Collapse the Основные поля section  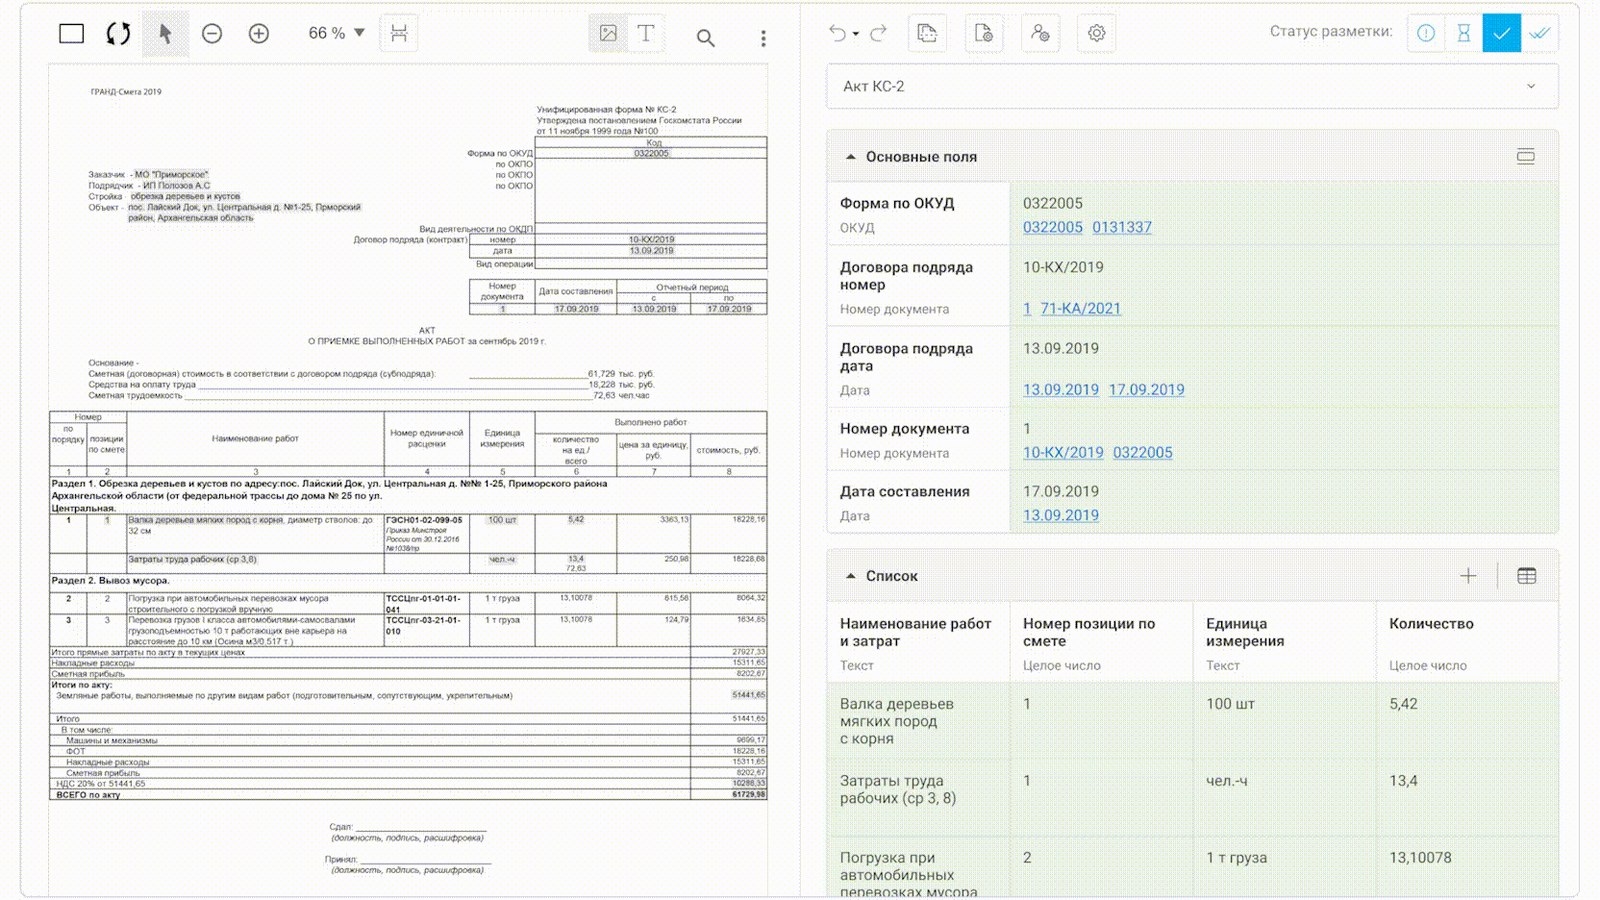click(x=851, y=157)
